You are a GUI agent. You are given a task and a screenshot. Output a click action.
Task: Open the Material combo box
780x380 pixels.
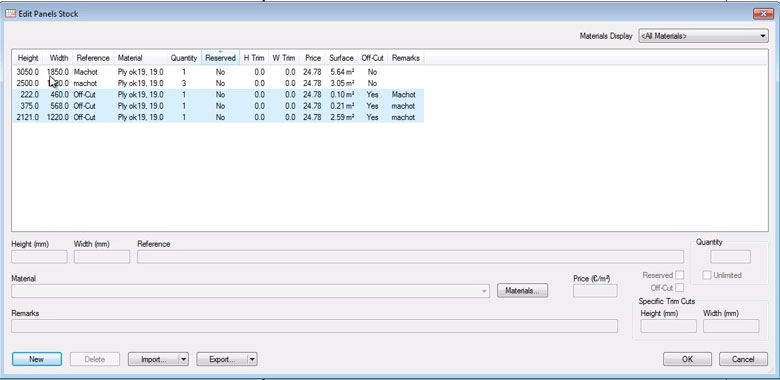point(251,291)
